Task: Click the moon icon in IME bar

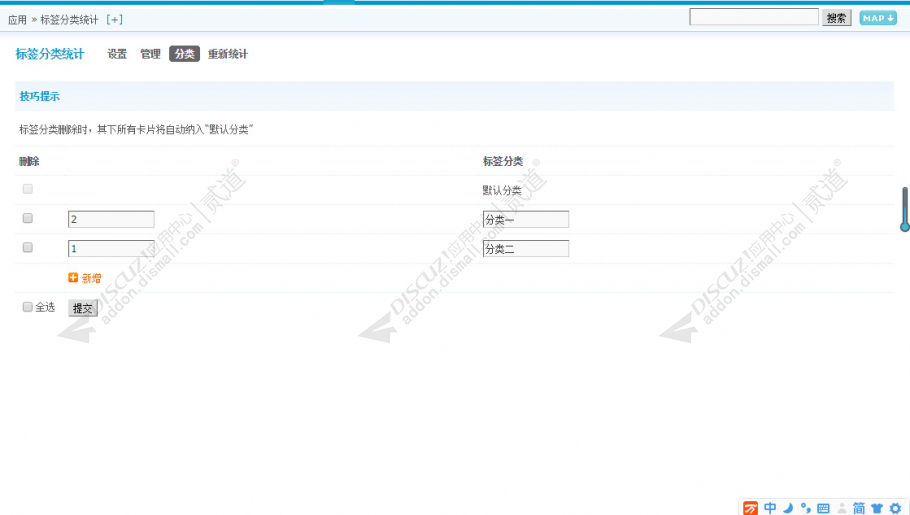Action: pos(788,508)
